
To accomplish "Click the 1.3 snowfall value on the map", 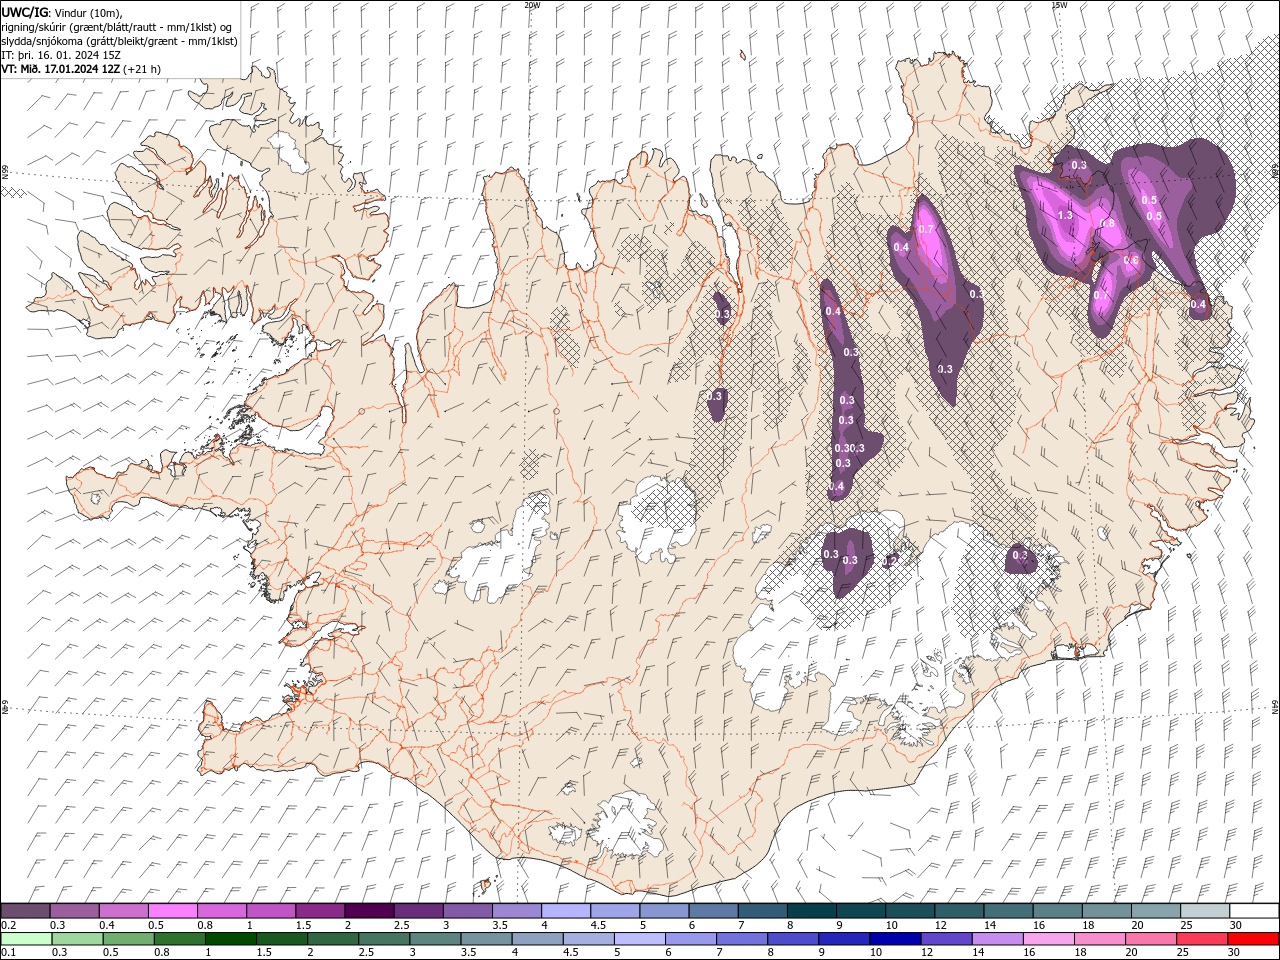I will 1065,215.
